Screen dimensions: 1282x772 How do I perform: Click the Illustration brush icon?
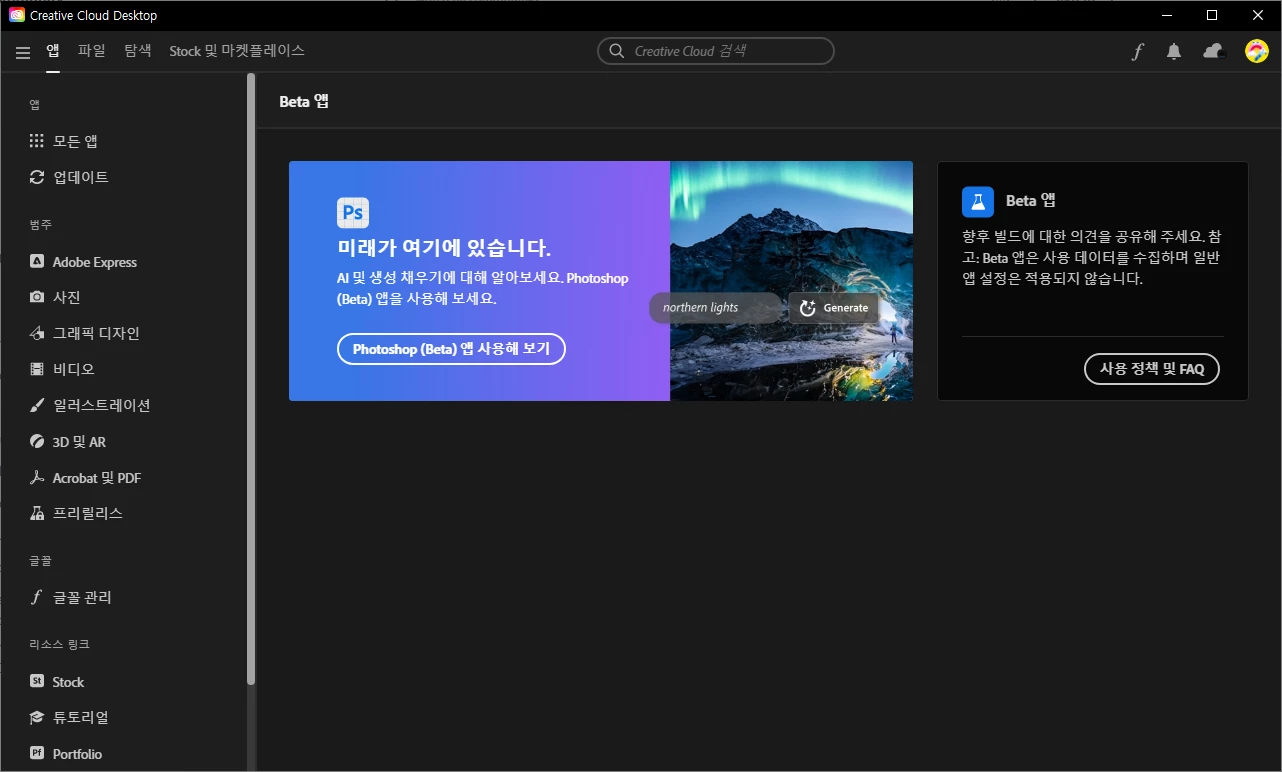(37, 405)
